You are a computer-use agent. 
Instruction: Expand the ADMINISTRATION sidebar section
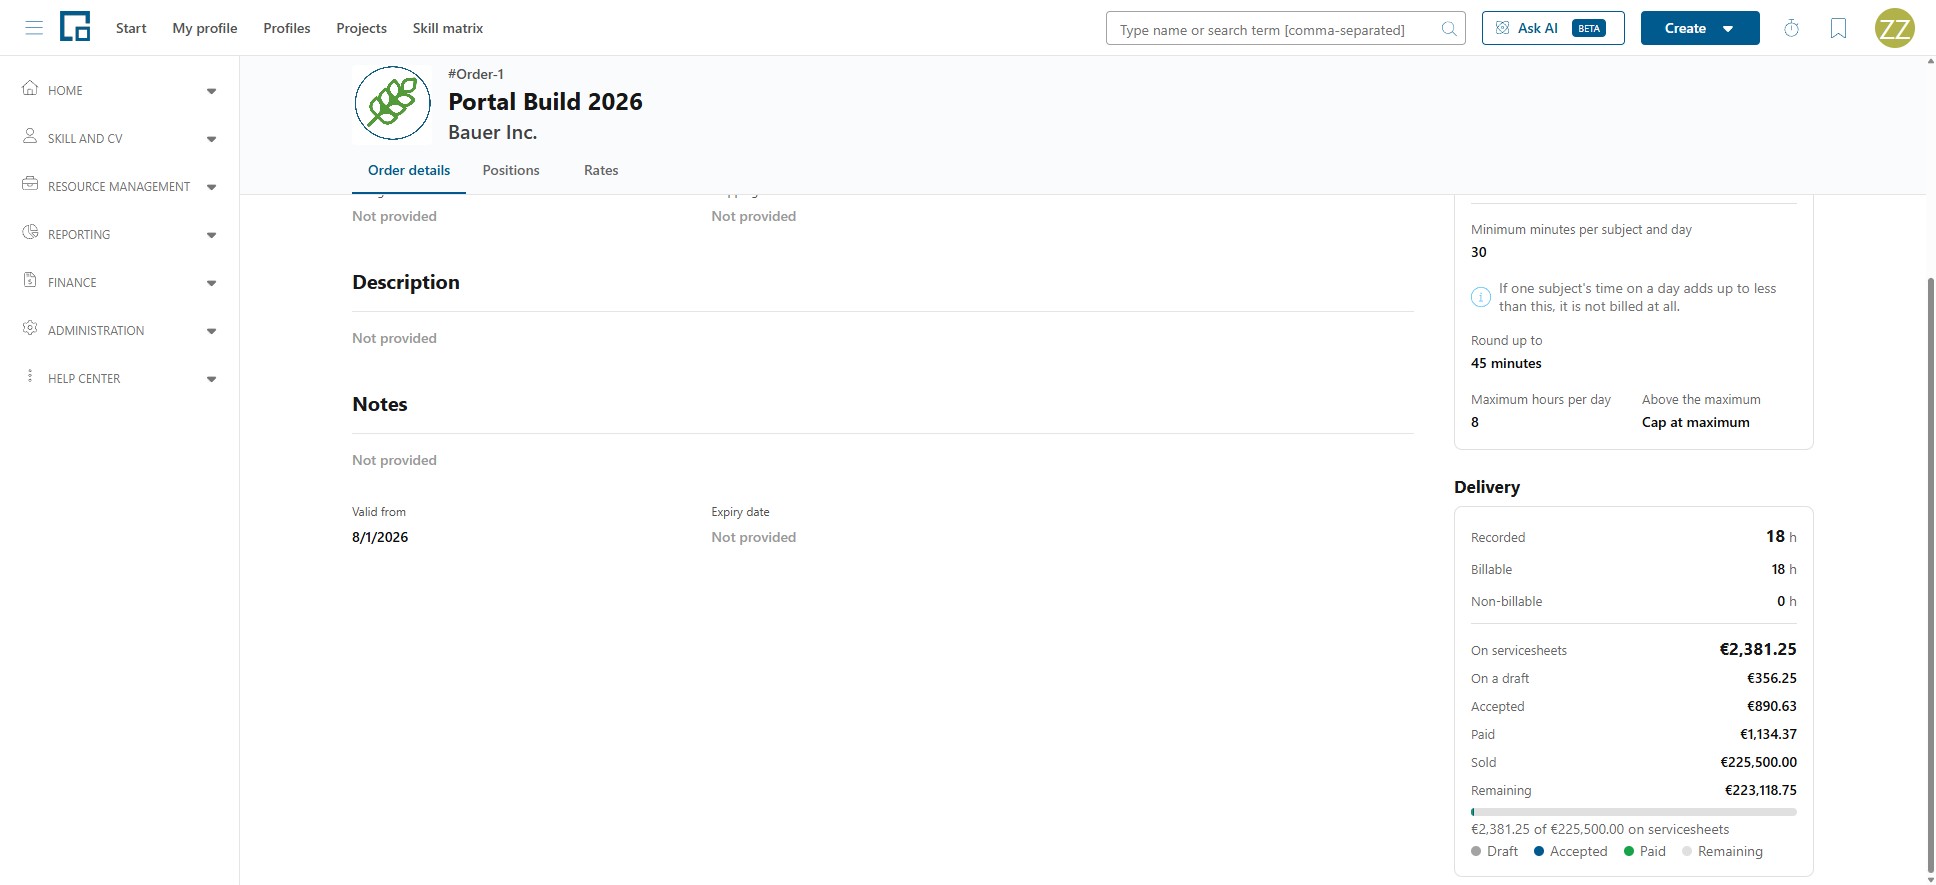[211, 331]
